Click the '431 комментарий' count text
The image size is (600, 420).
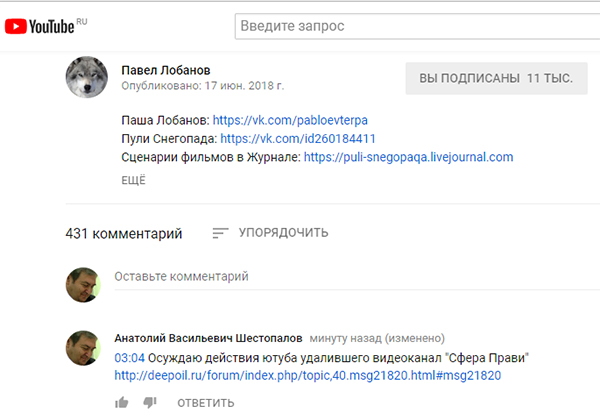pos(124,233)
